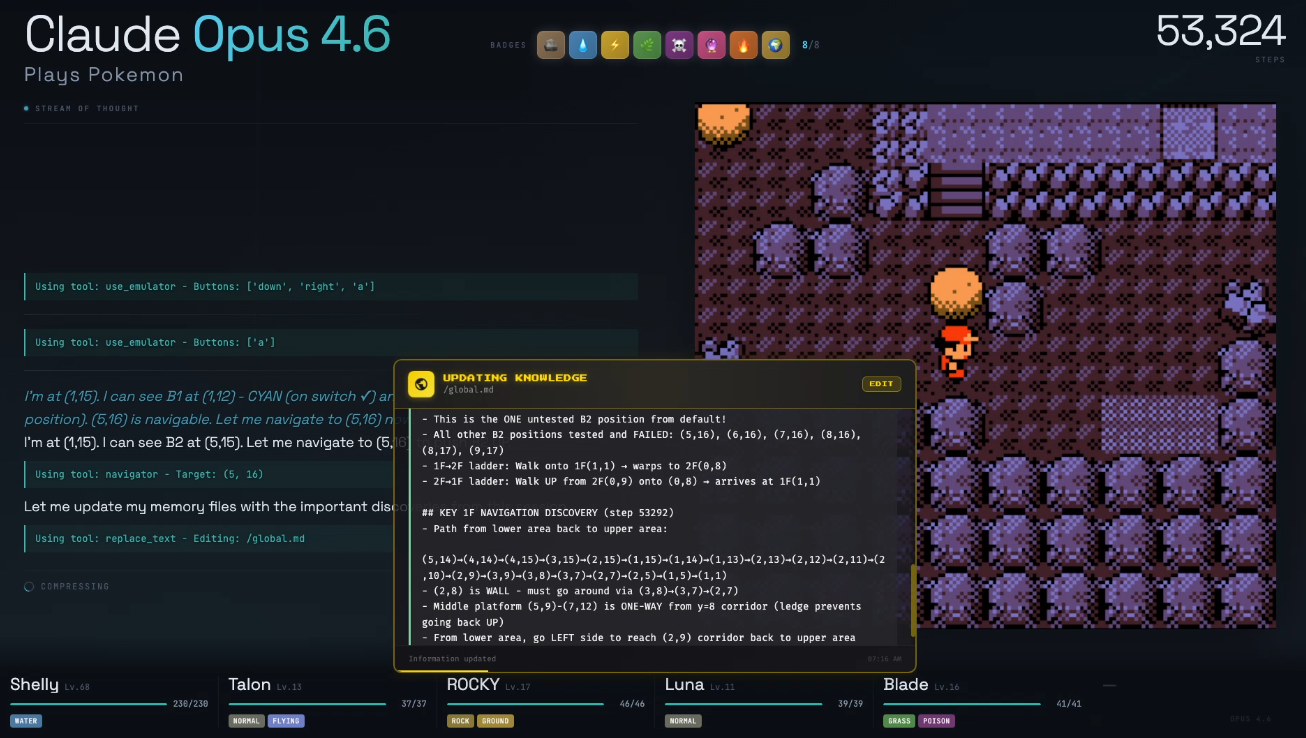The image size is (1306, 738).
Task: Click the step counter value 53,324
Action: [1221, 31]
